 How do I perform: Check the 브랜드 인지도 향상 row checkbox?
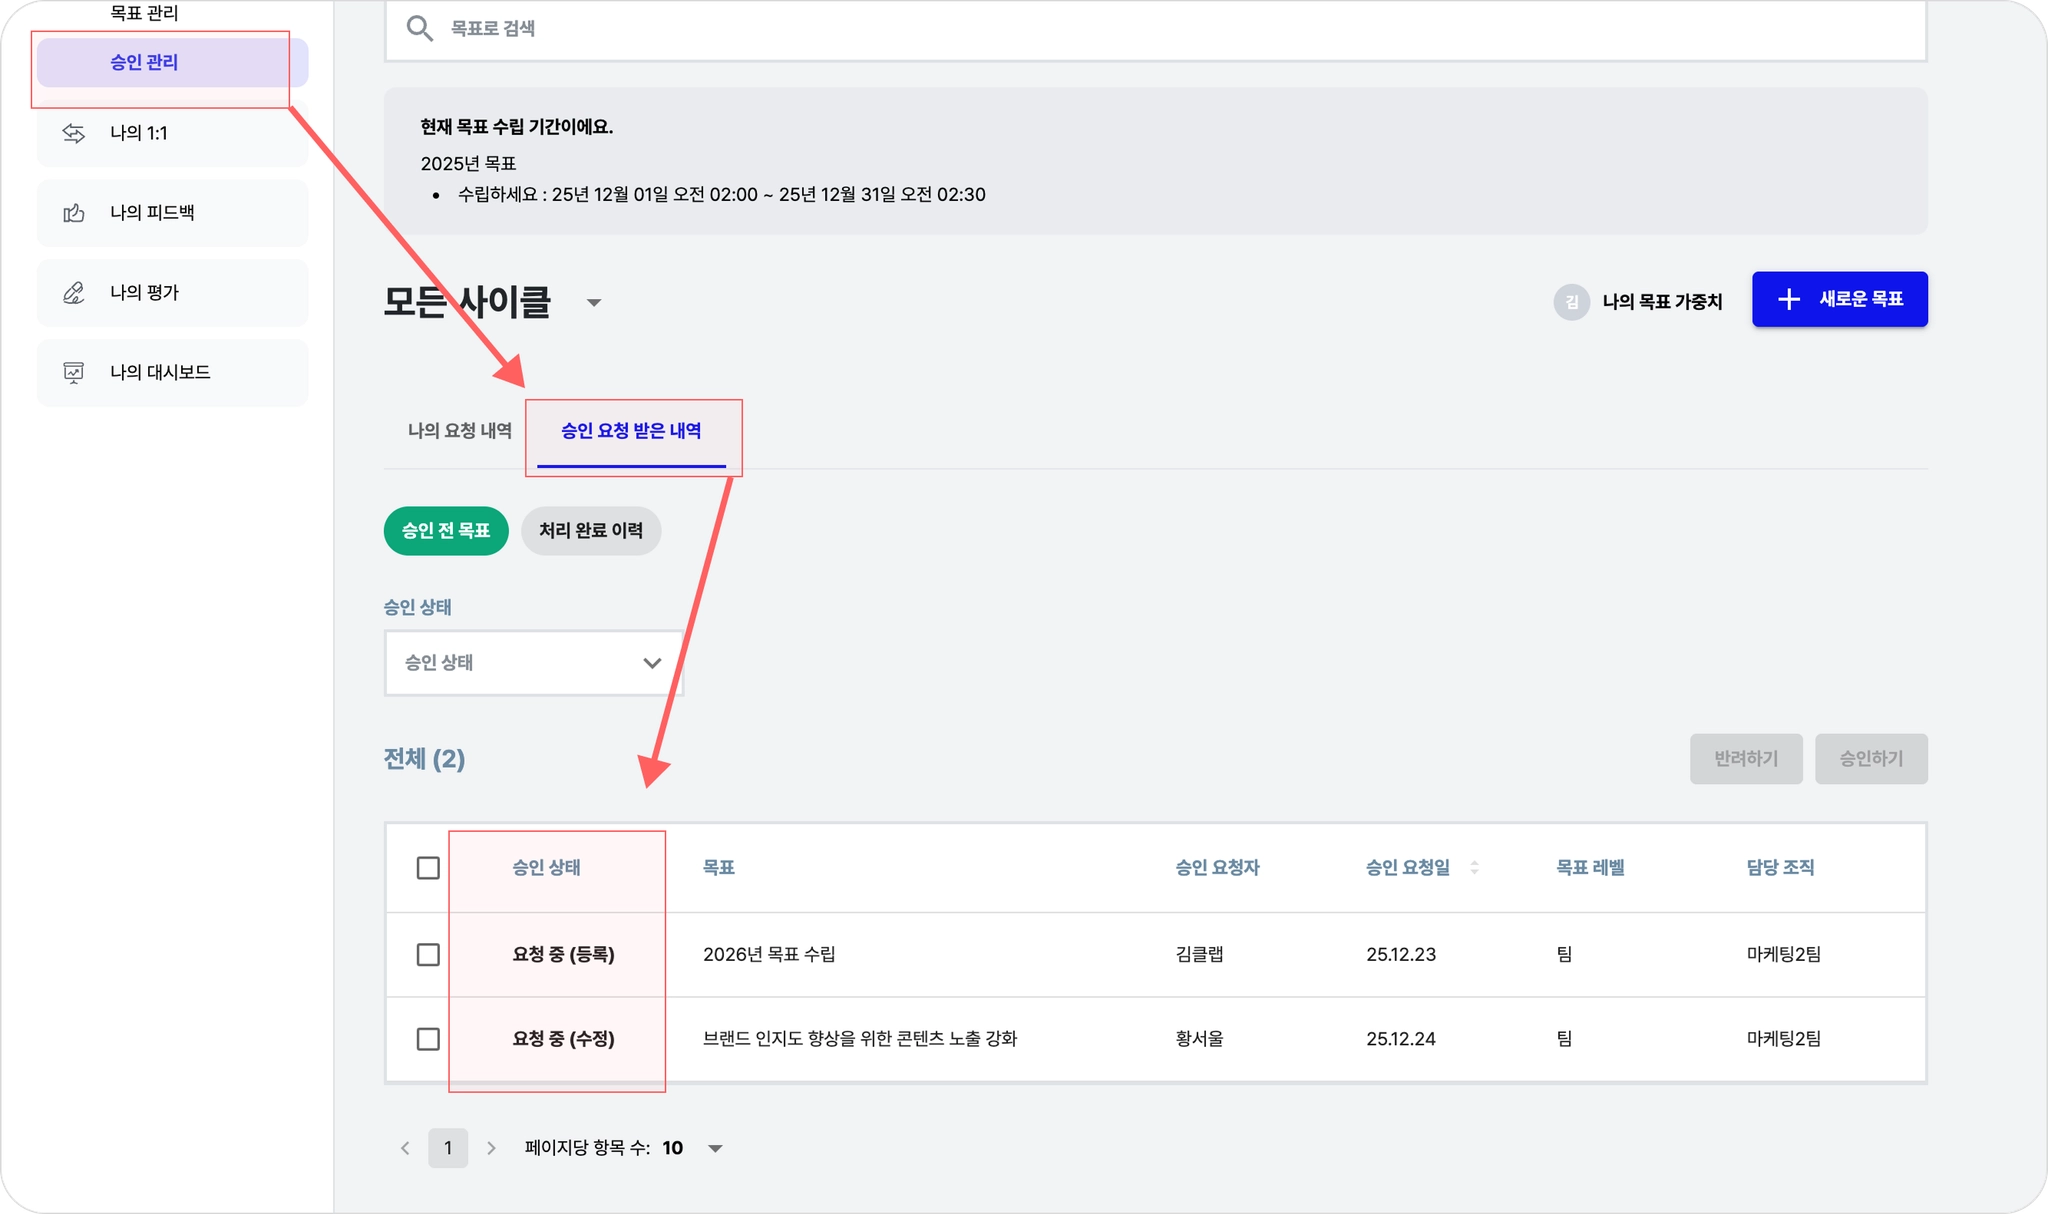click(x=428, y=1039)
